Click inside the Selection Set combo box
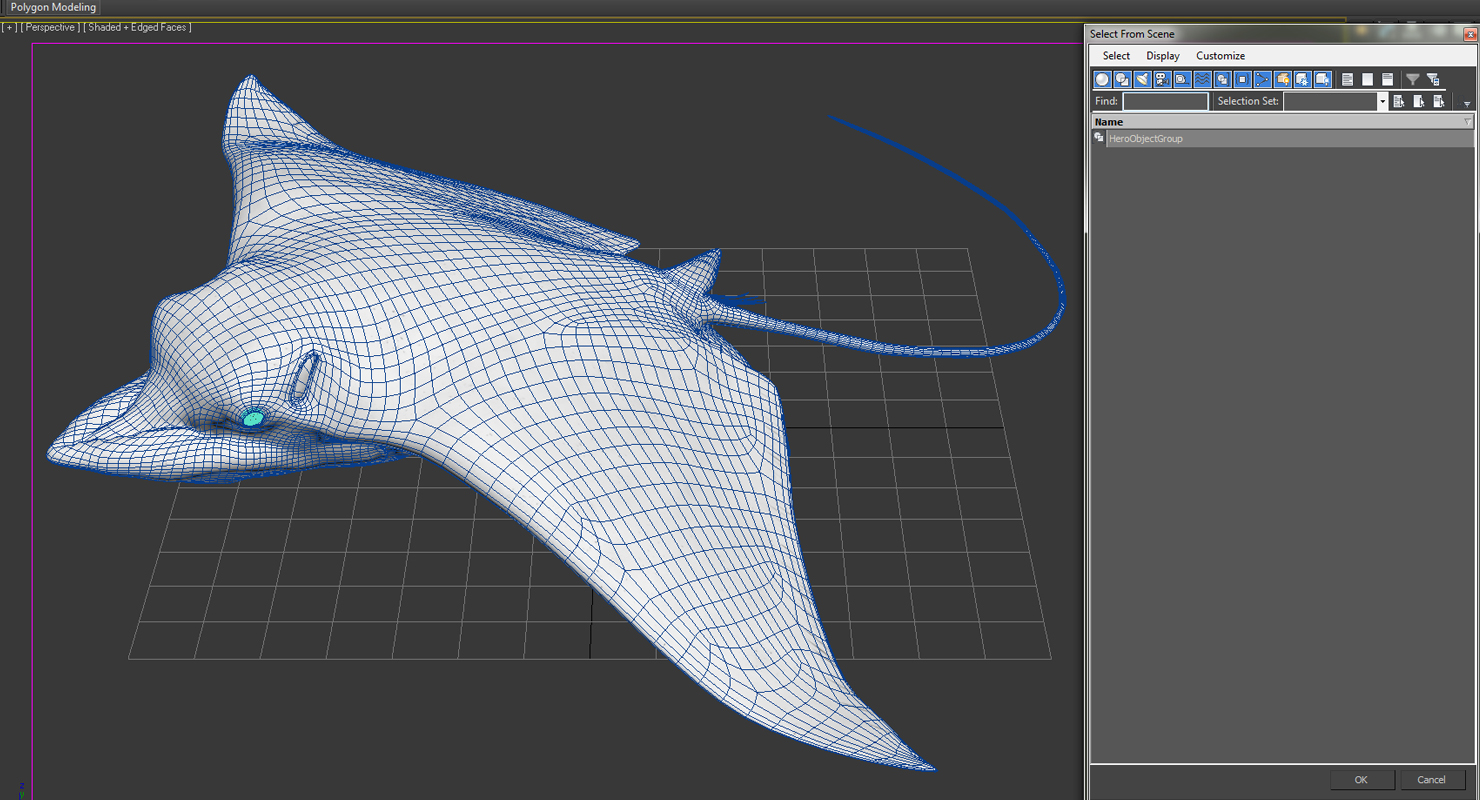Image resolution: width=1480 pixels, height=800 pixels. pyautogui.click(x=1330, y=101)
